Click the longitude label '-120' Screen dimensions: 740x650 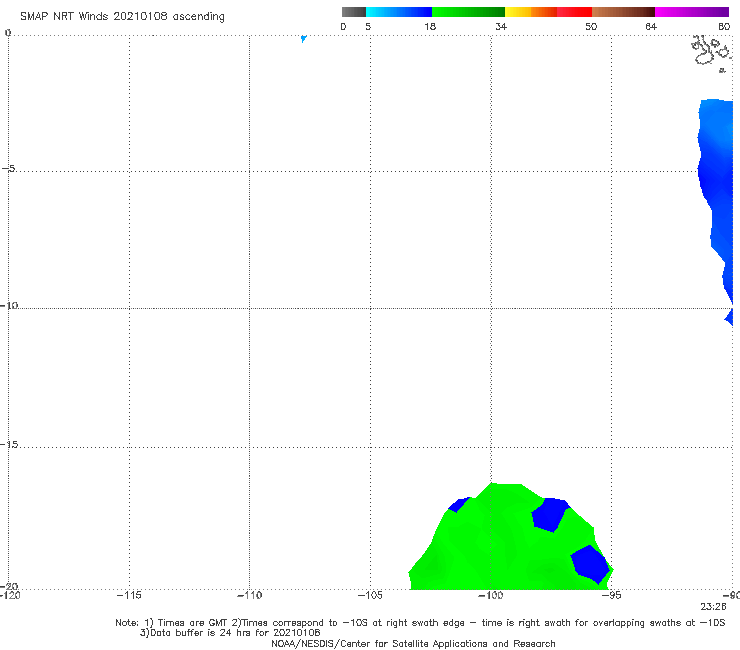pyautogui.click(x=10, y=595)
